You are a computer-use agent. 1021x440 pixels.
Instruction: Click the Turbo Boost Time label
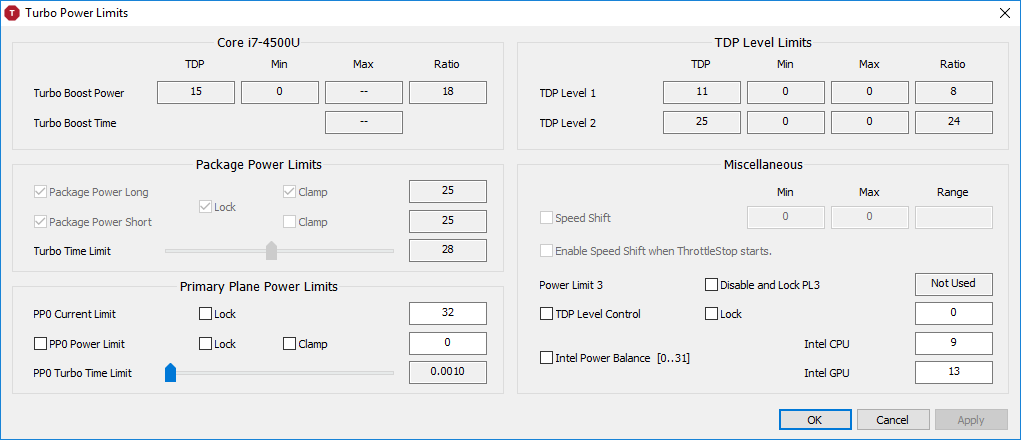pyautogui.click(x=75, y=122)
